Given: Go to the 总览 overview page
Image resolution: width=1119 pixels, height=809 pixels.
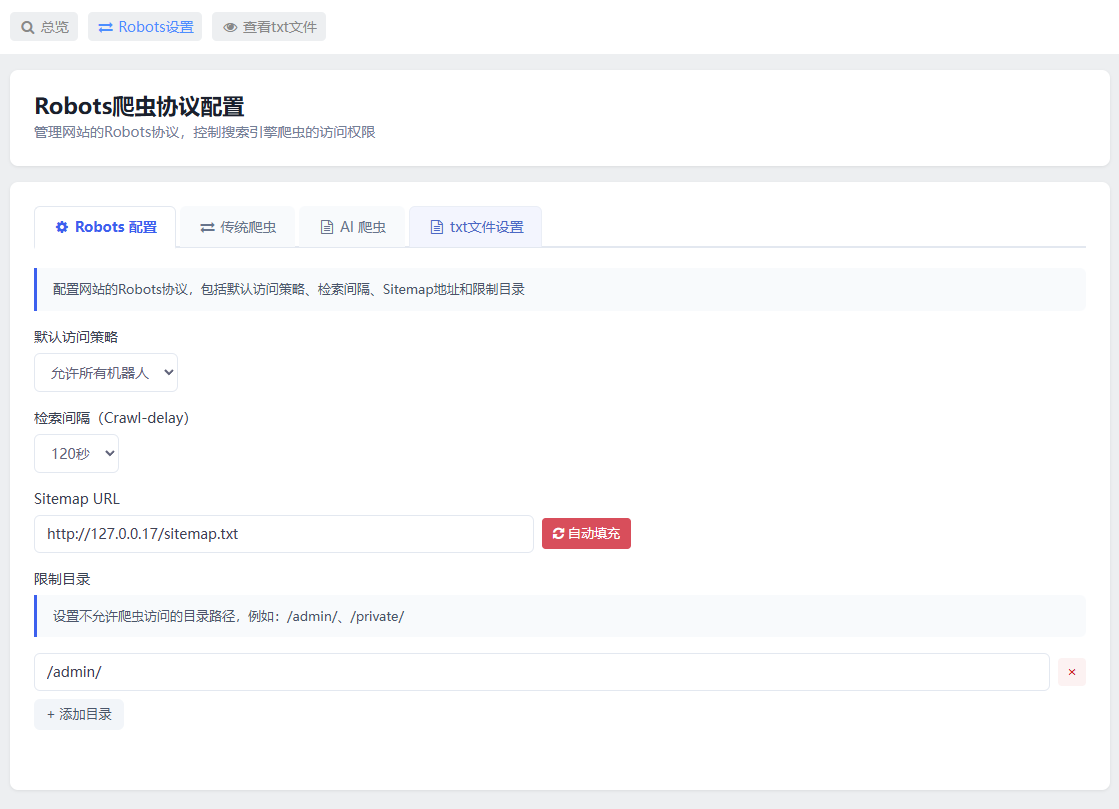Looking at the screenshot, I should pyautogui.click(x=44, y=27).
